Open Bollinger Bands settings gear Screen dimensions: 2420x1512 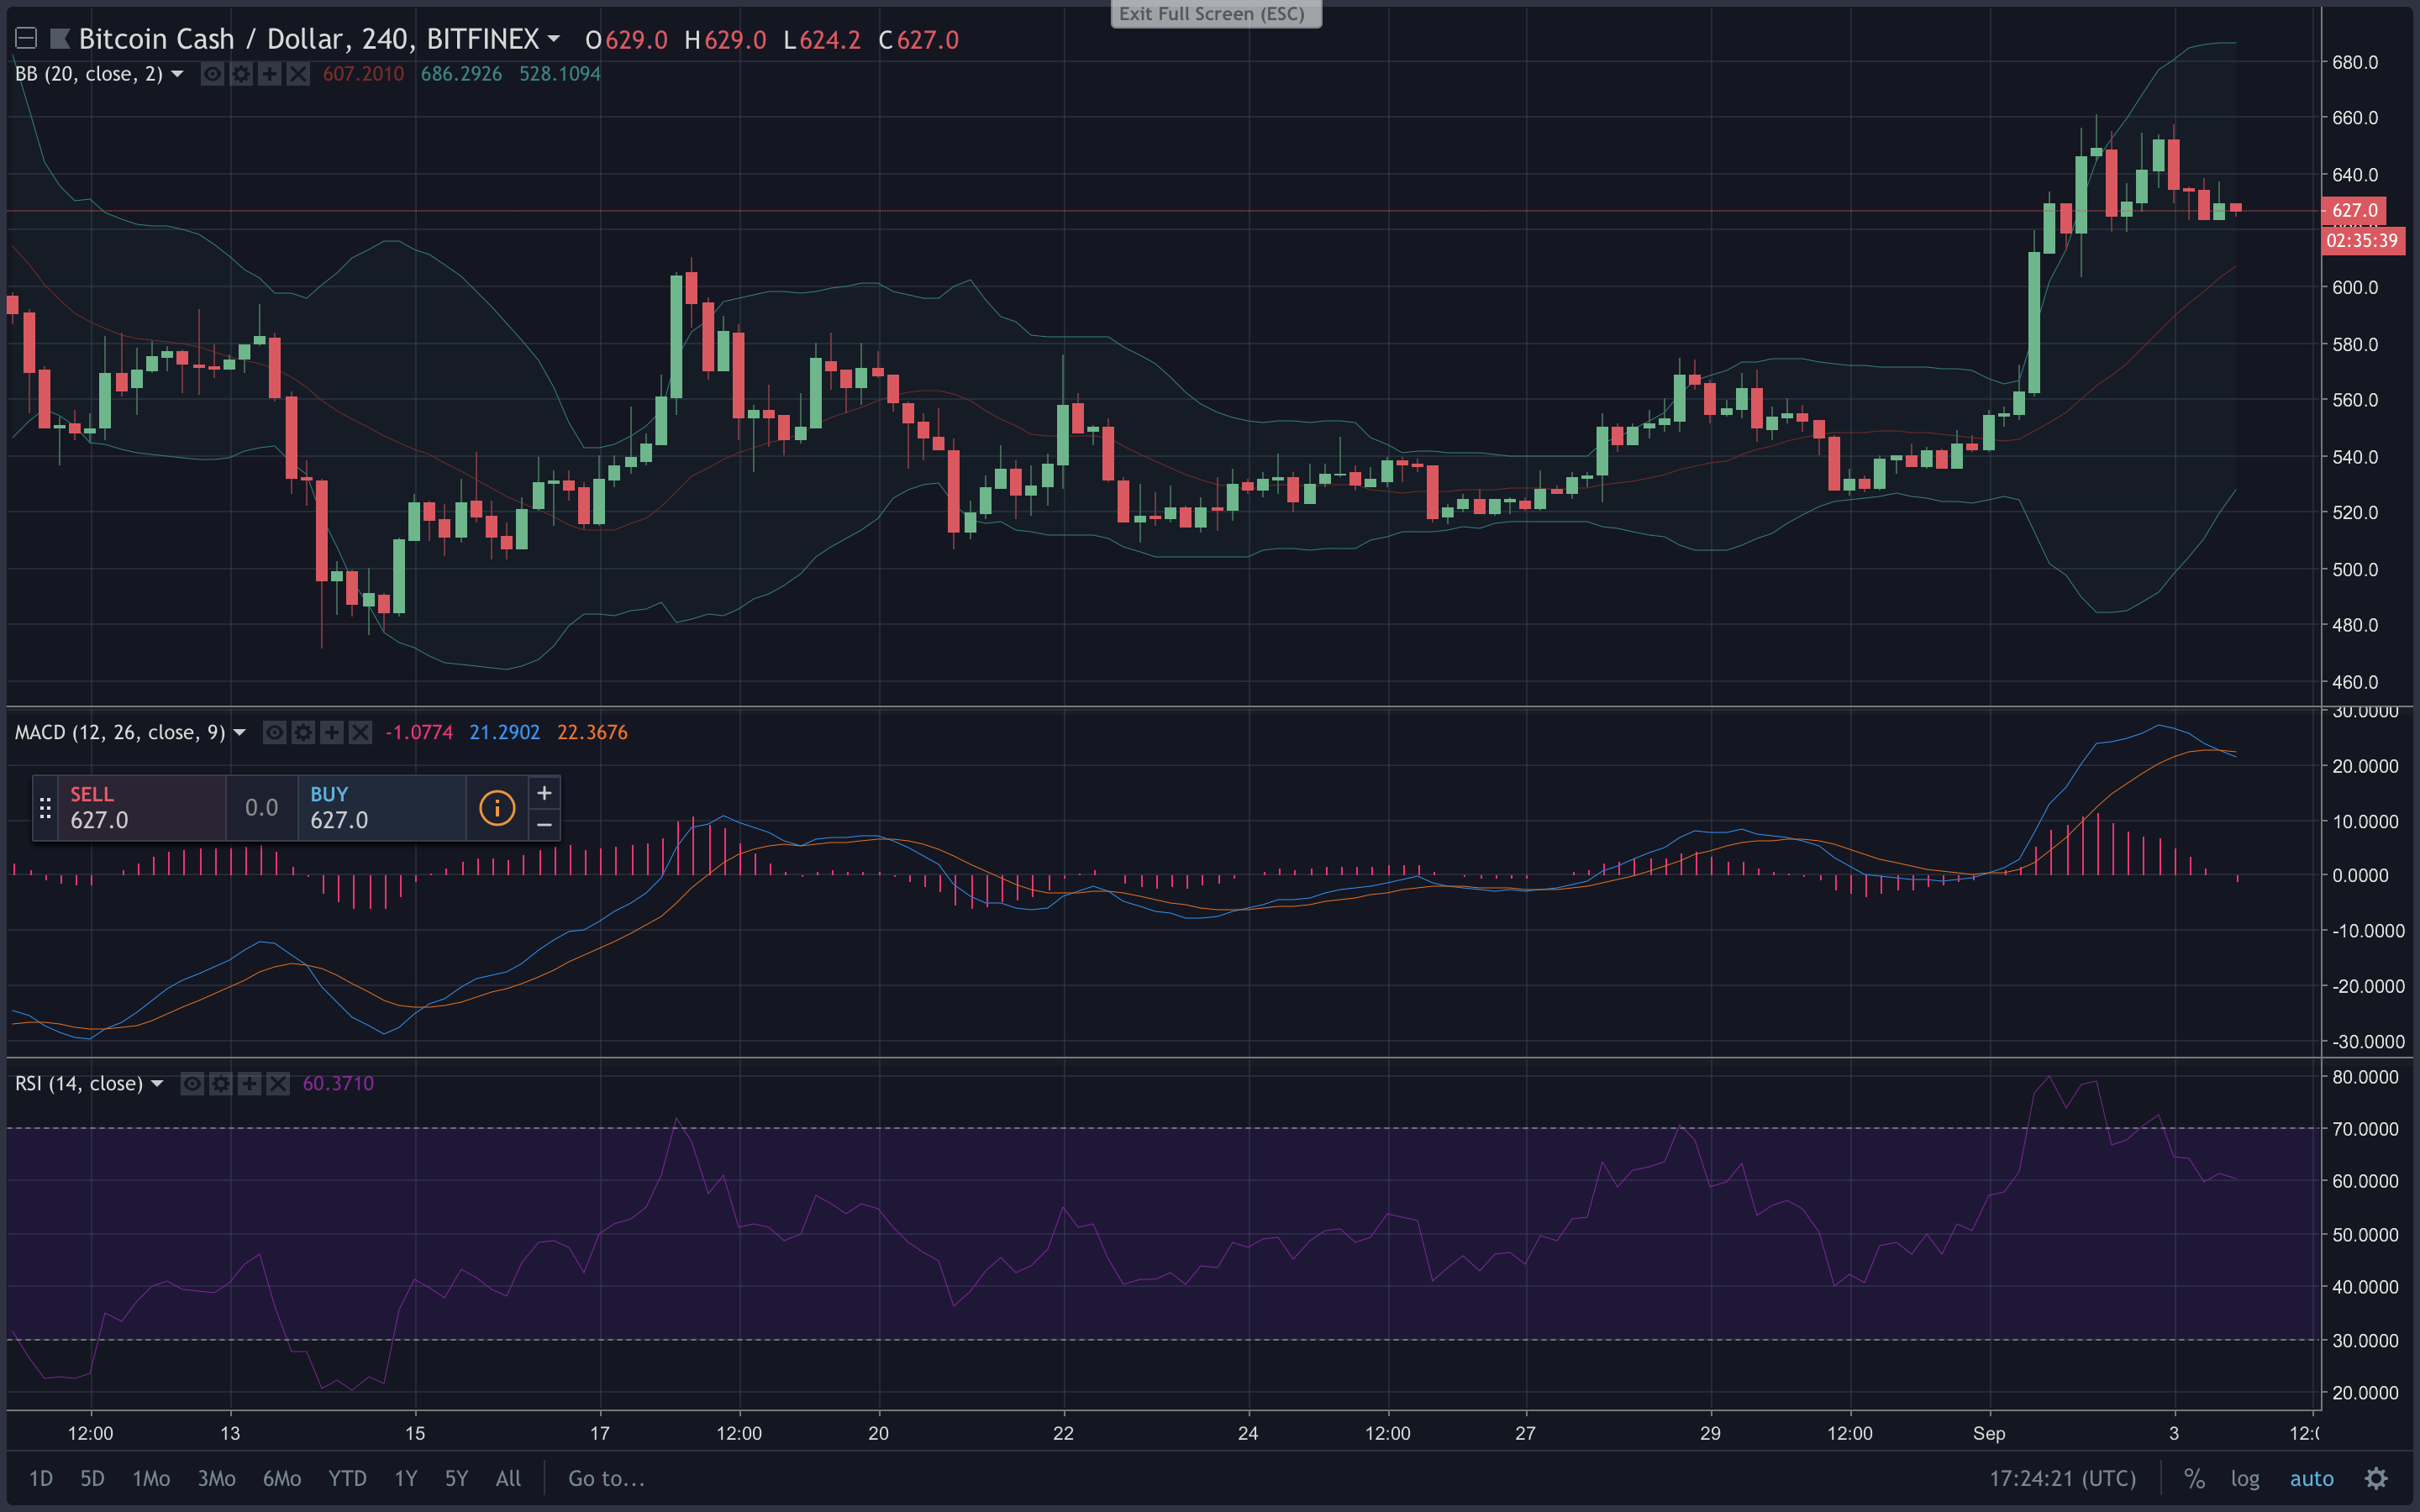[x=241, y=74]
